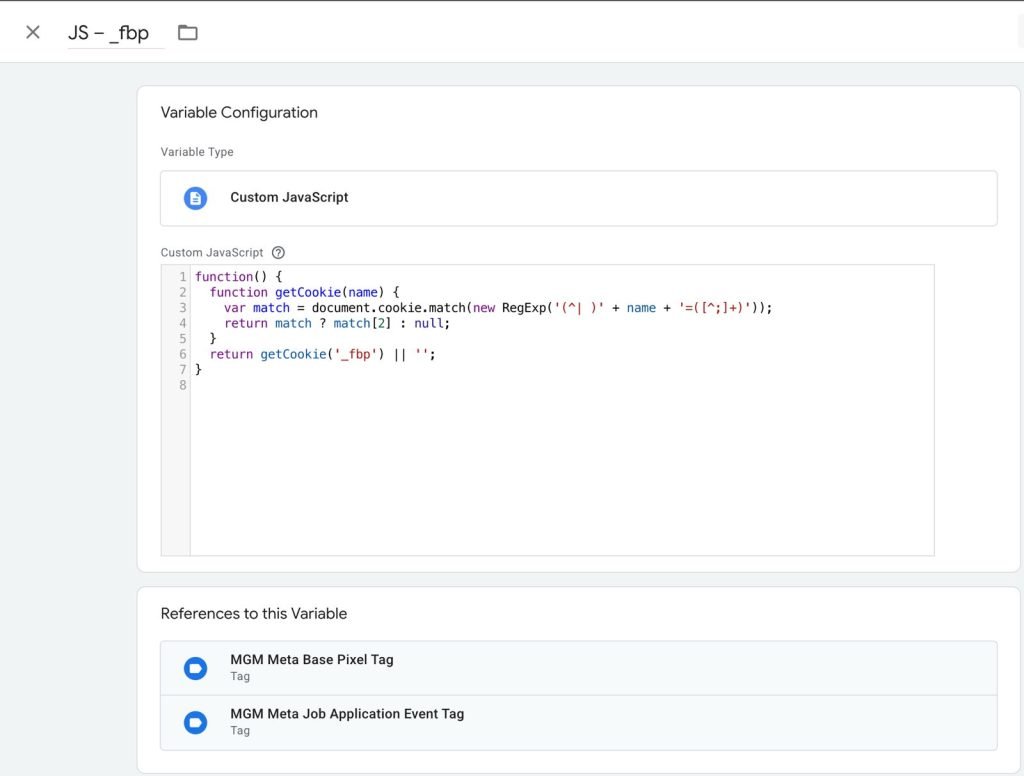The image size is (1024, 776).
Task: Select the Custom JavaScript variable type row
Action: click(579, 198)
